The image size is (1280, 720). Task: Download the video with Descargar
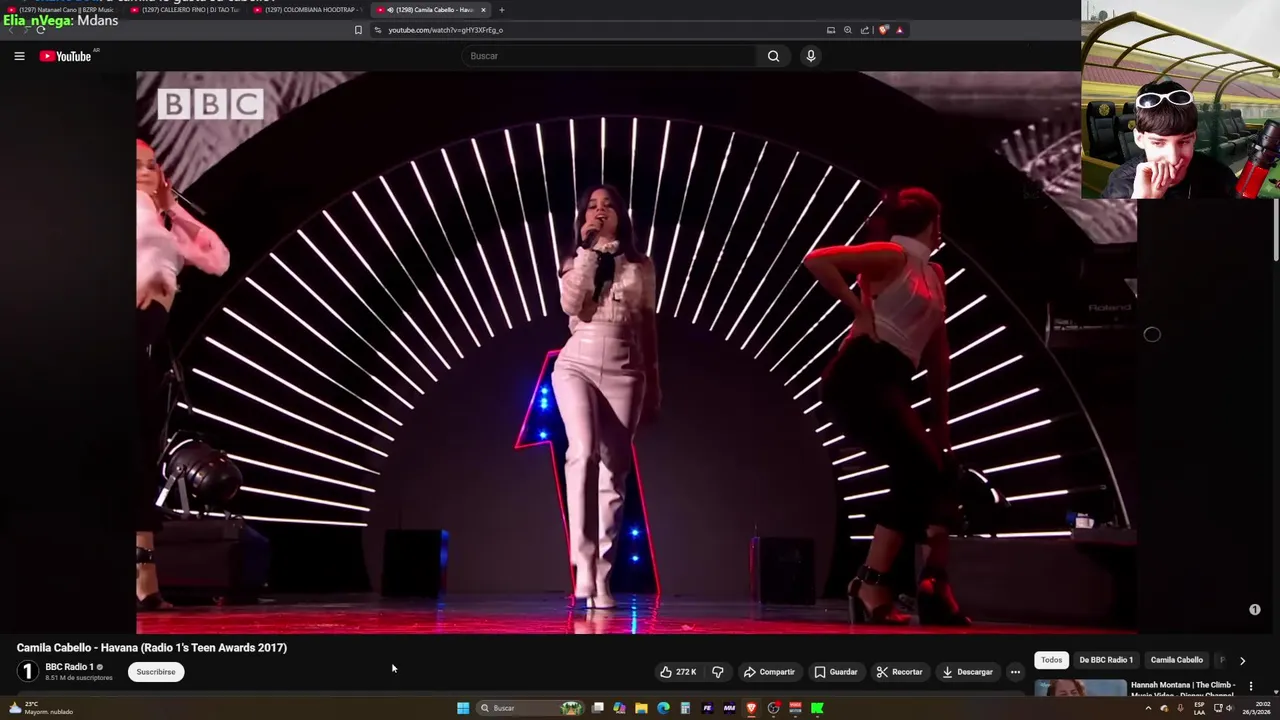pos(967,672)
